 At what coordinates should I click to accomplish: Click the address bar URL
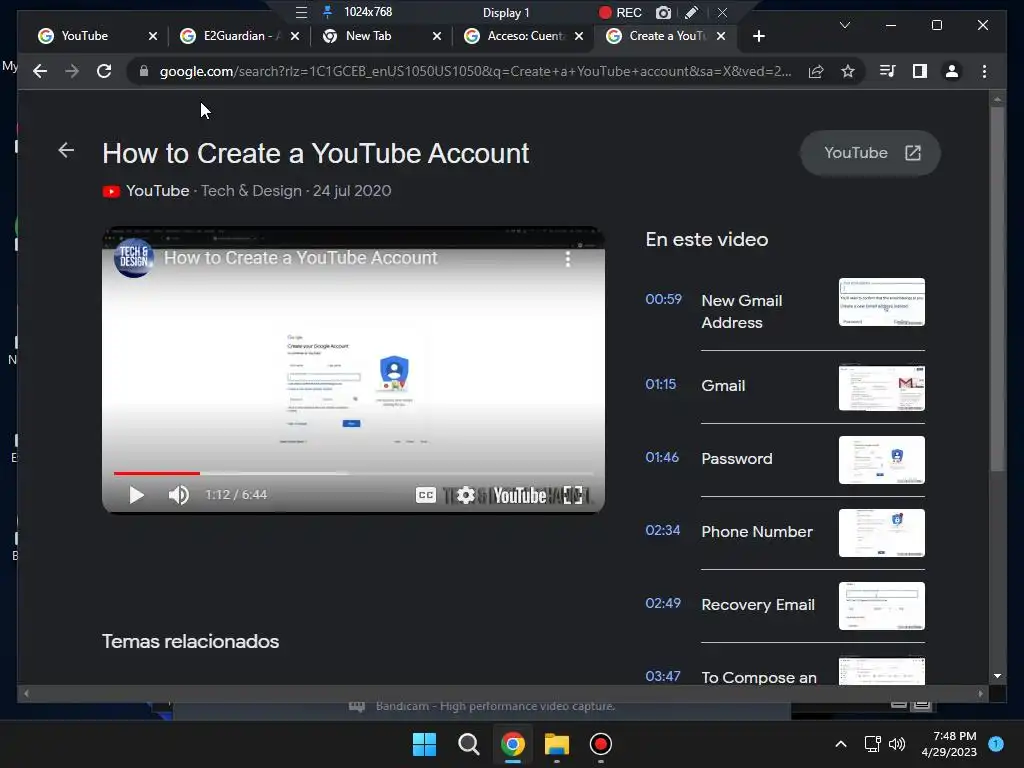pos(475,71)
